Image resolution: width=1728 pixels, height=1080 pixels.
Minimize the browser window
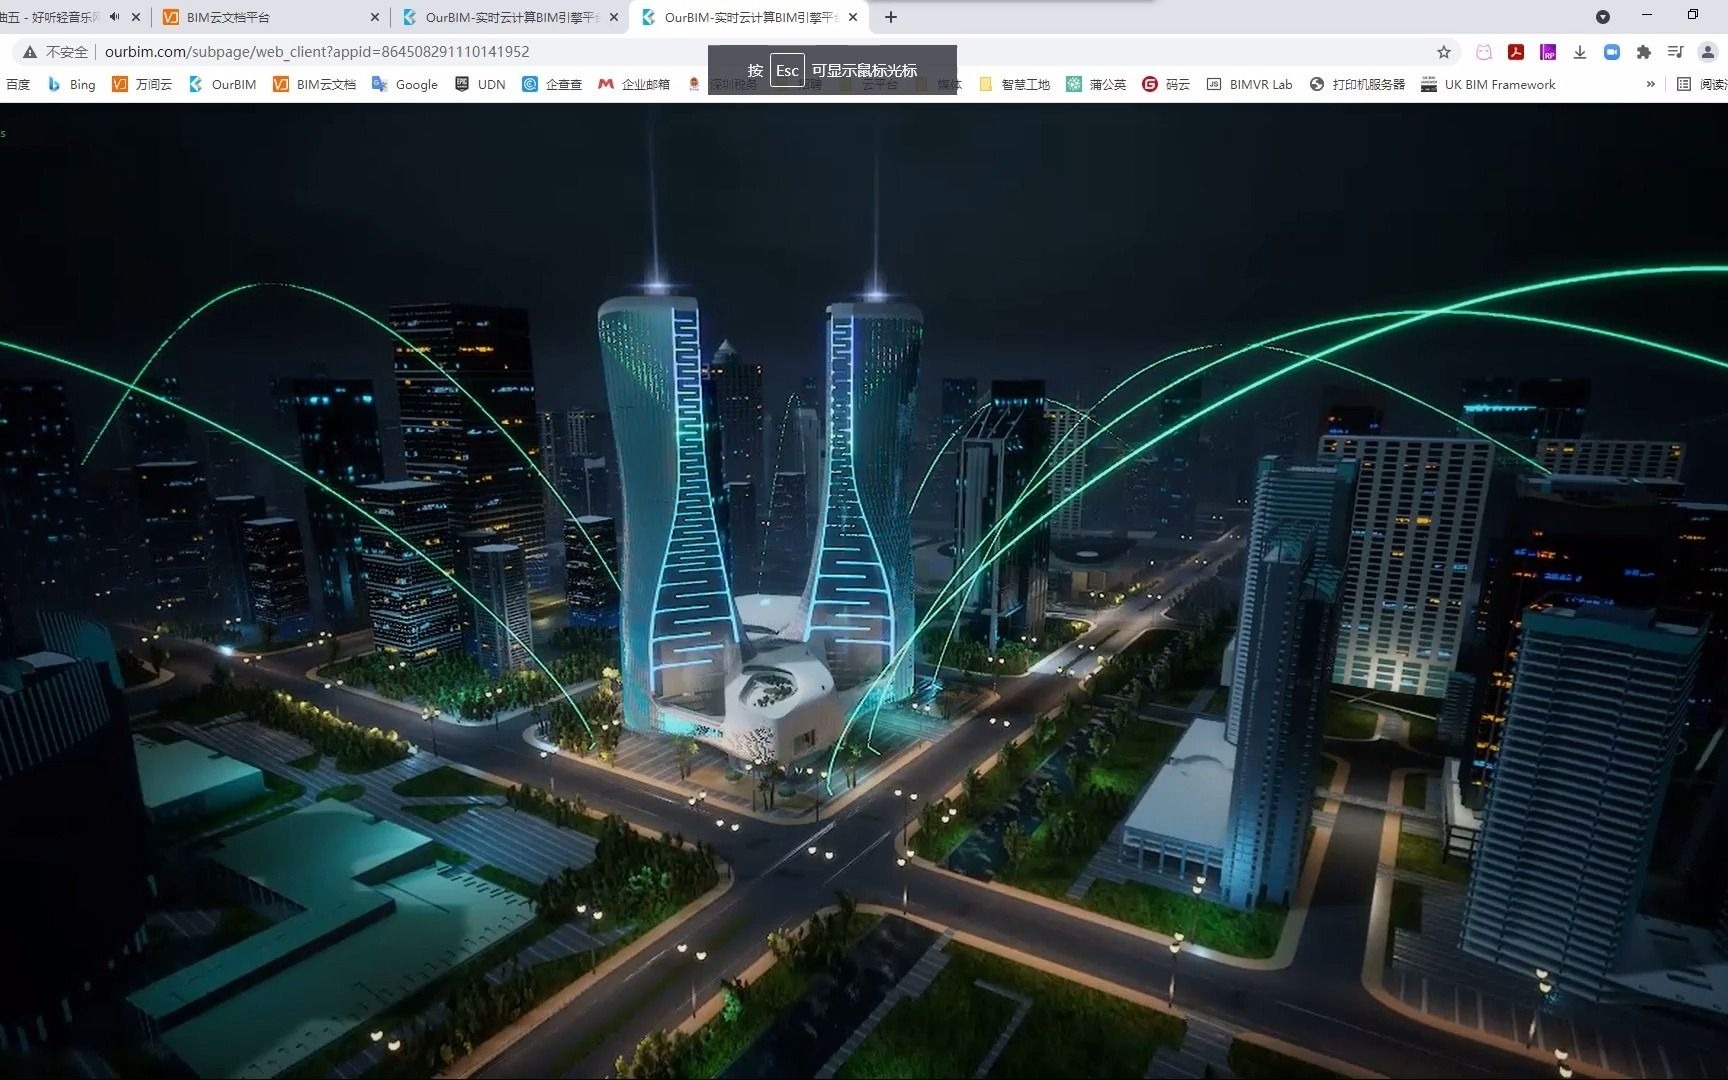1647,15
